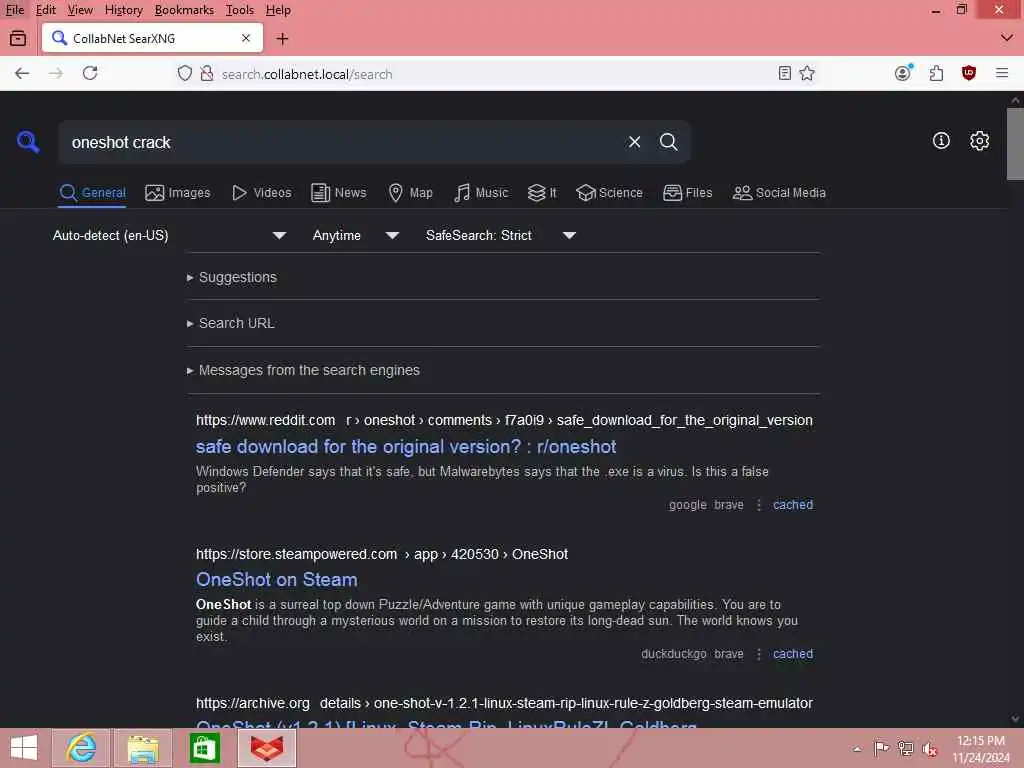Show hidden tray icons arrow
The height and width of the screenshot is (768, 1024).
point(857,749)
